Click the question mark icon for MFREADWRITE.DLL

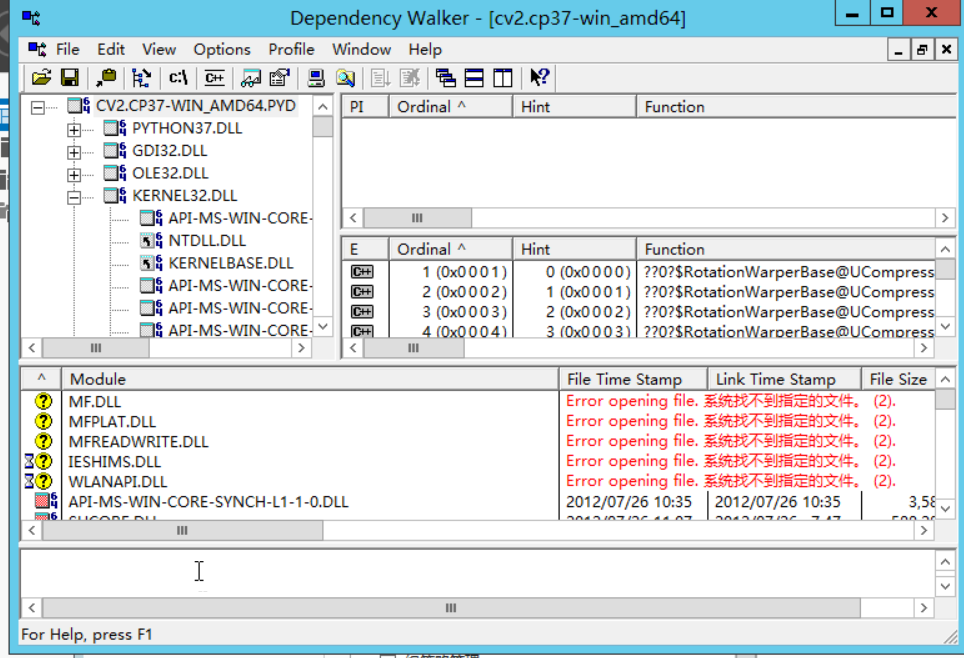point(43,442)
